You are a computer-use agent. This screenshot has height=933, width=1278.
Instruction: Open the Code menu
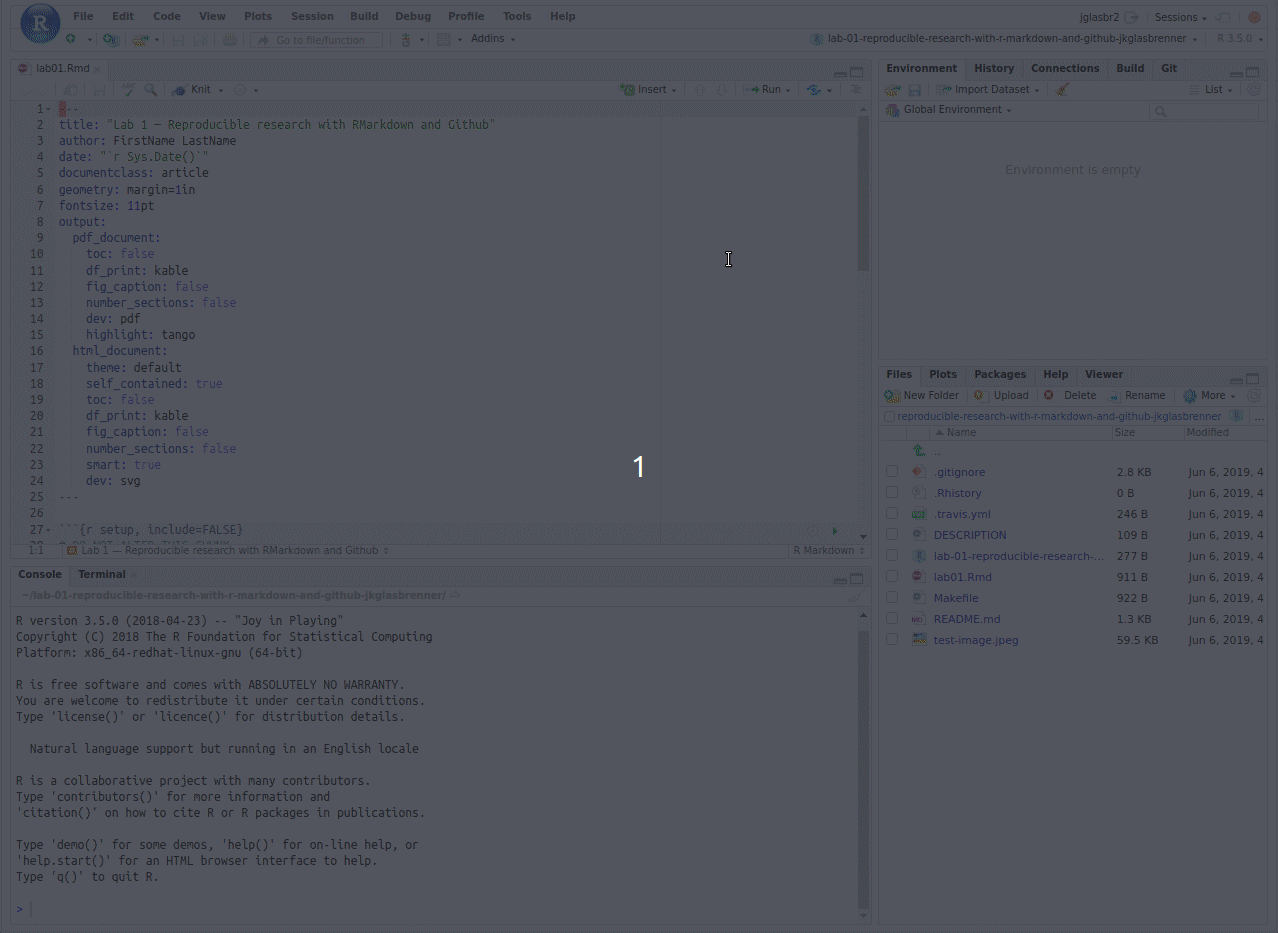point(167,16)
